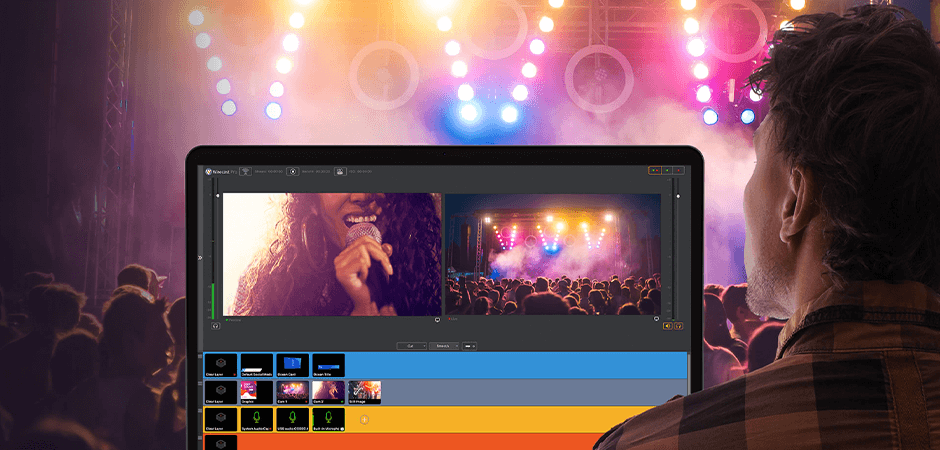
Task: Click the monitor icon under Live pane
Action: tap(656, 319)
